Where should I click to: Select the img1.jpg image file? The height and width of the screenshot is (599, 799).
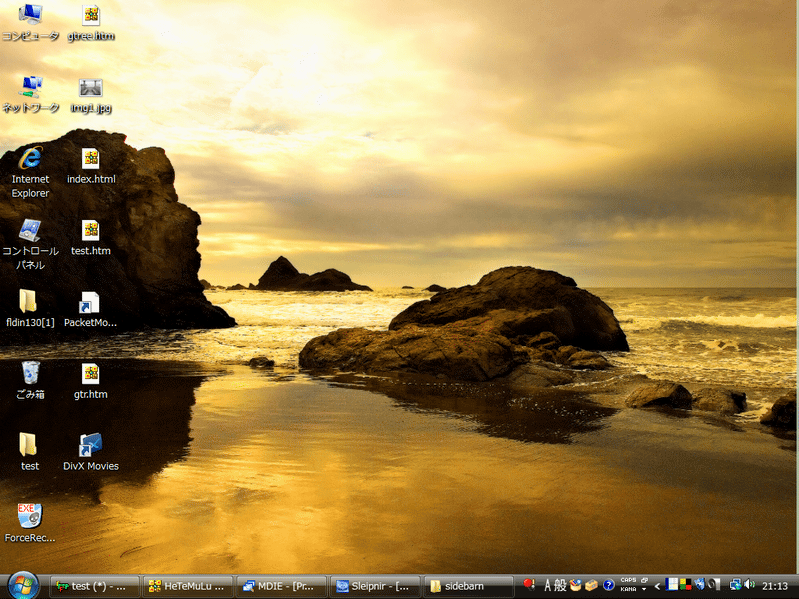91,88
